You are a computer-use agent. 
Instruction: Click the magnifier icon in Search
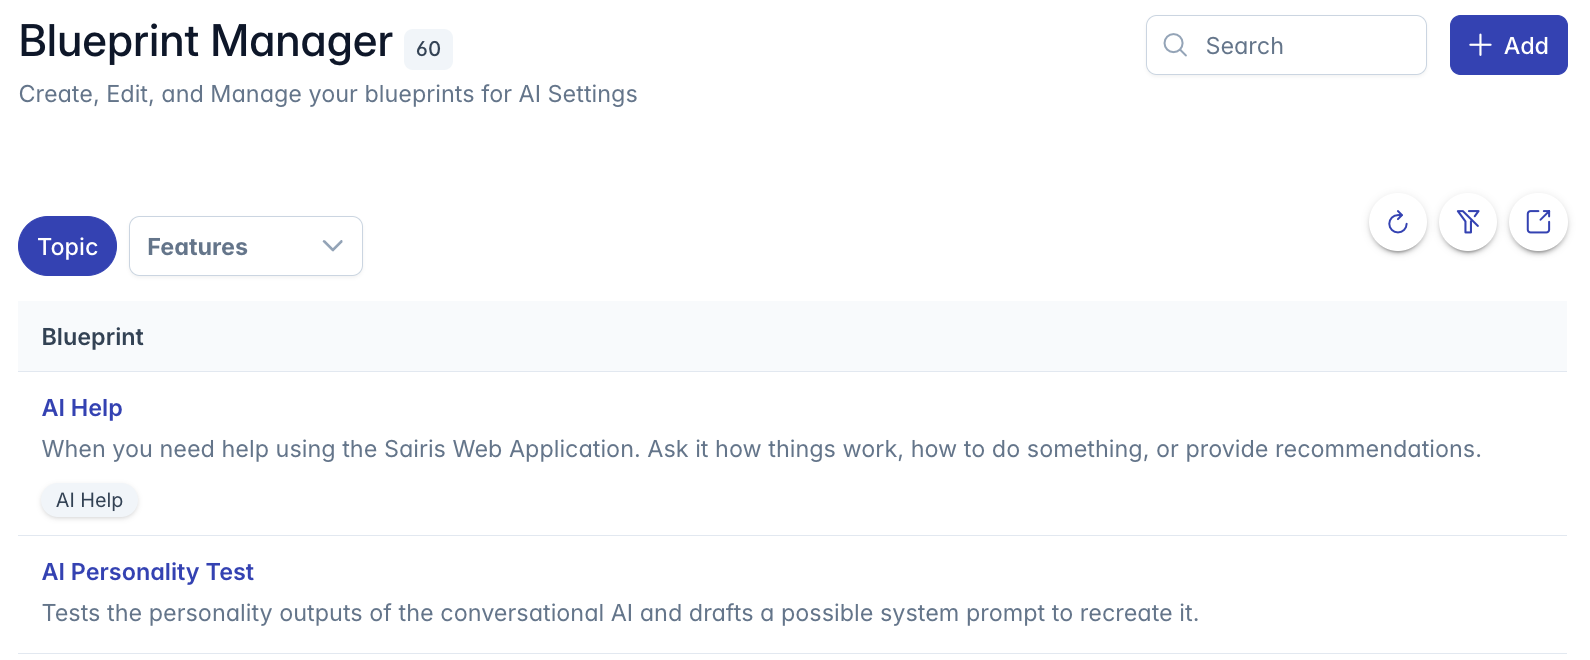(x=1176, y=45)
